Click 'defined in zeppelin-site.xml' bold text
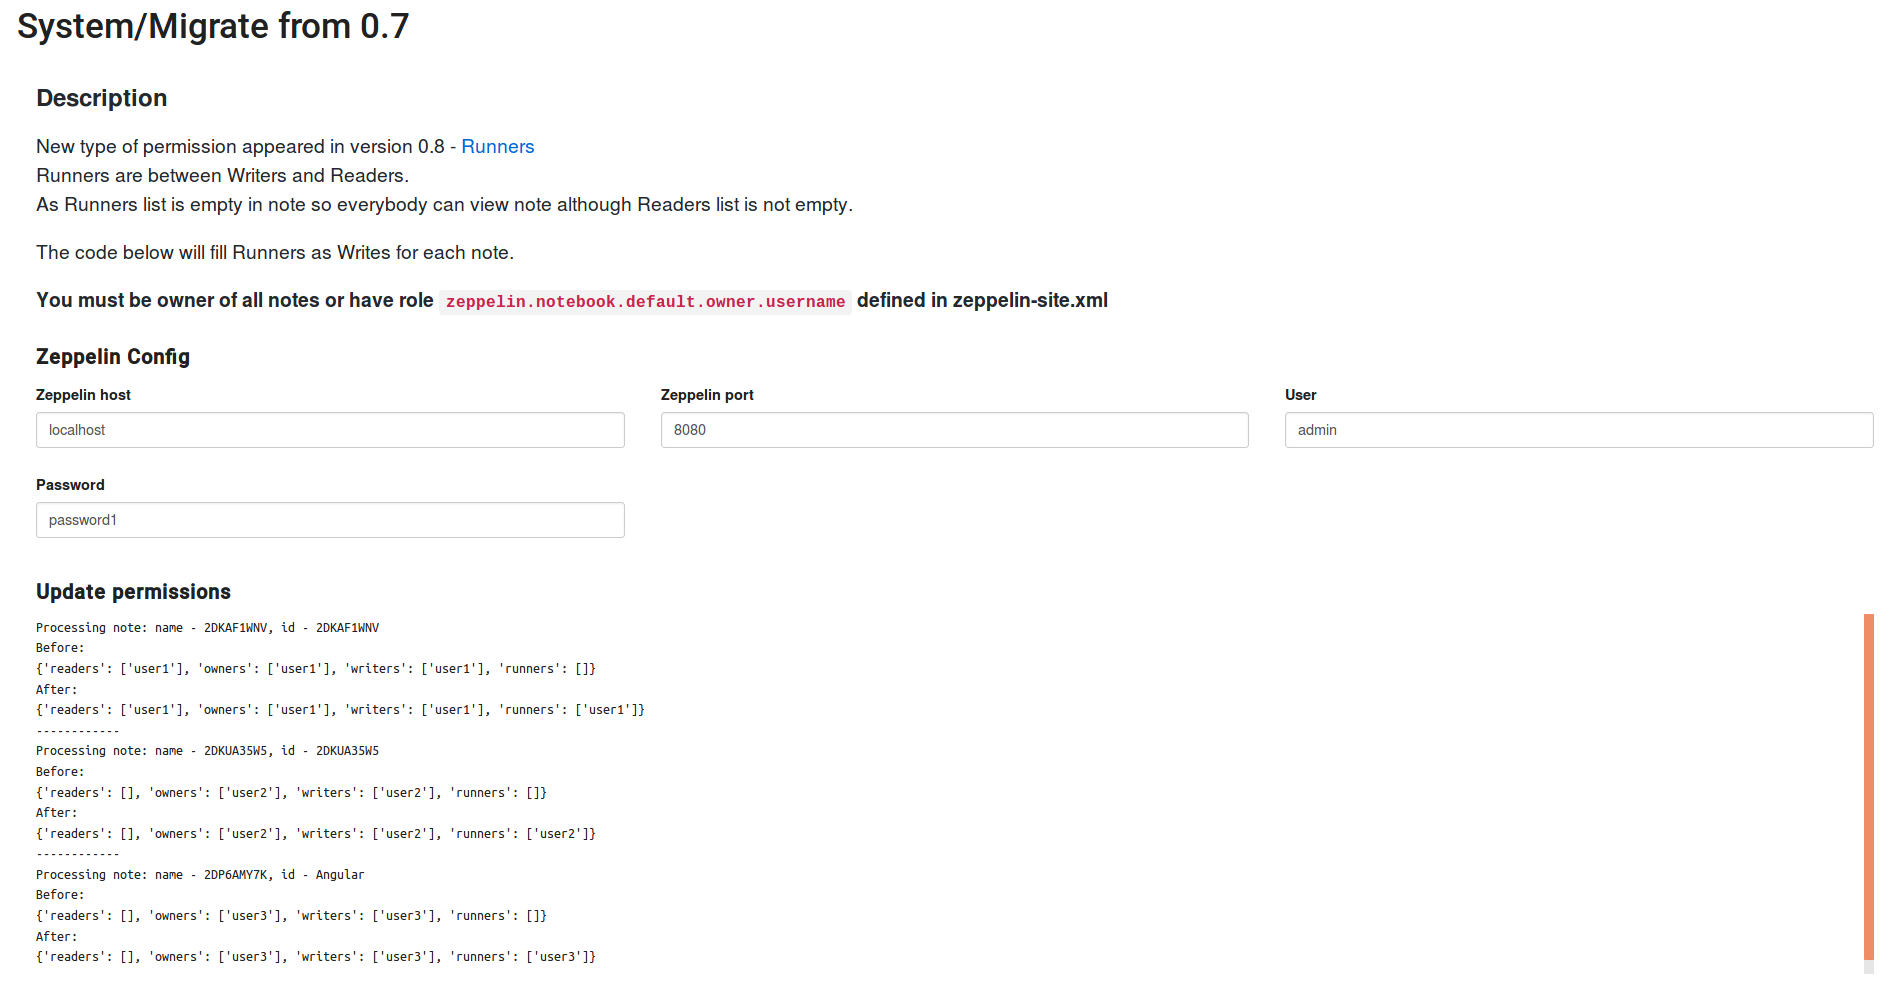 click(982, 301)
